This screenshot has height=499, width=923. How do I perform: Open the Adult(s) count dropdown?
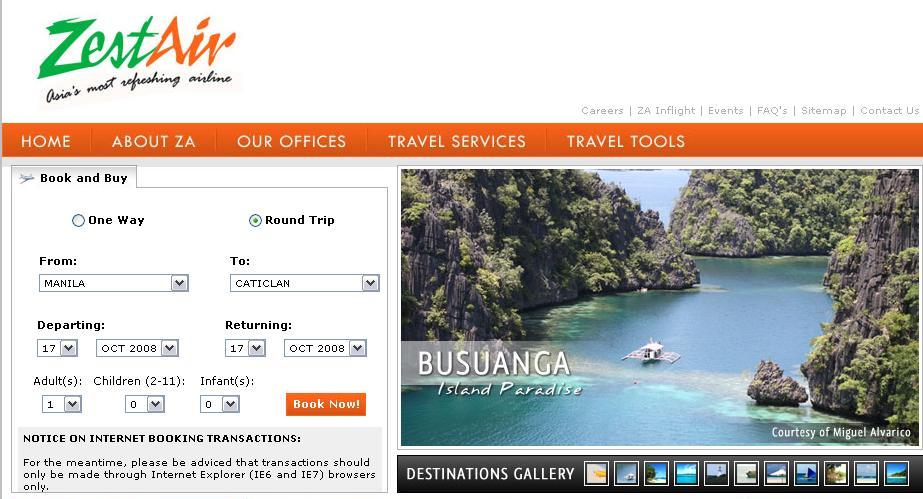[x=61, y=404]
